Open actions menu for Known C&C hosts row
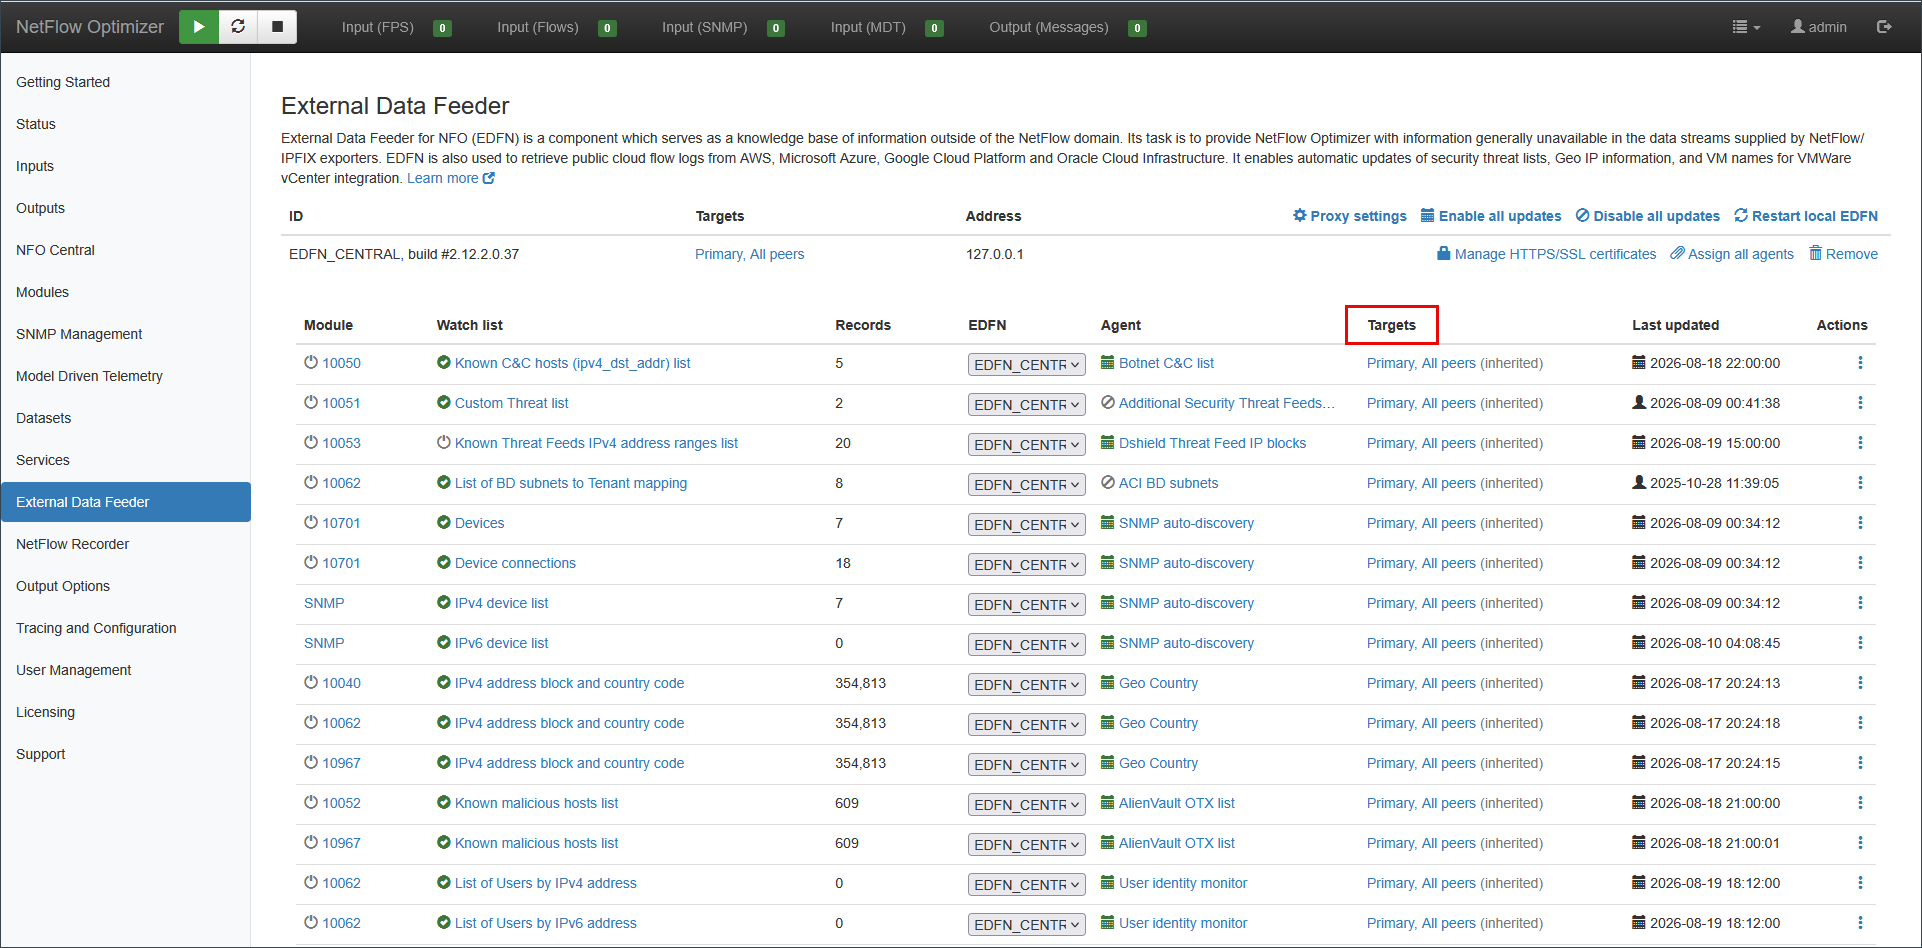Image resolution: width=1922 pixels, height=948 pixels. click(1860, 363)
